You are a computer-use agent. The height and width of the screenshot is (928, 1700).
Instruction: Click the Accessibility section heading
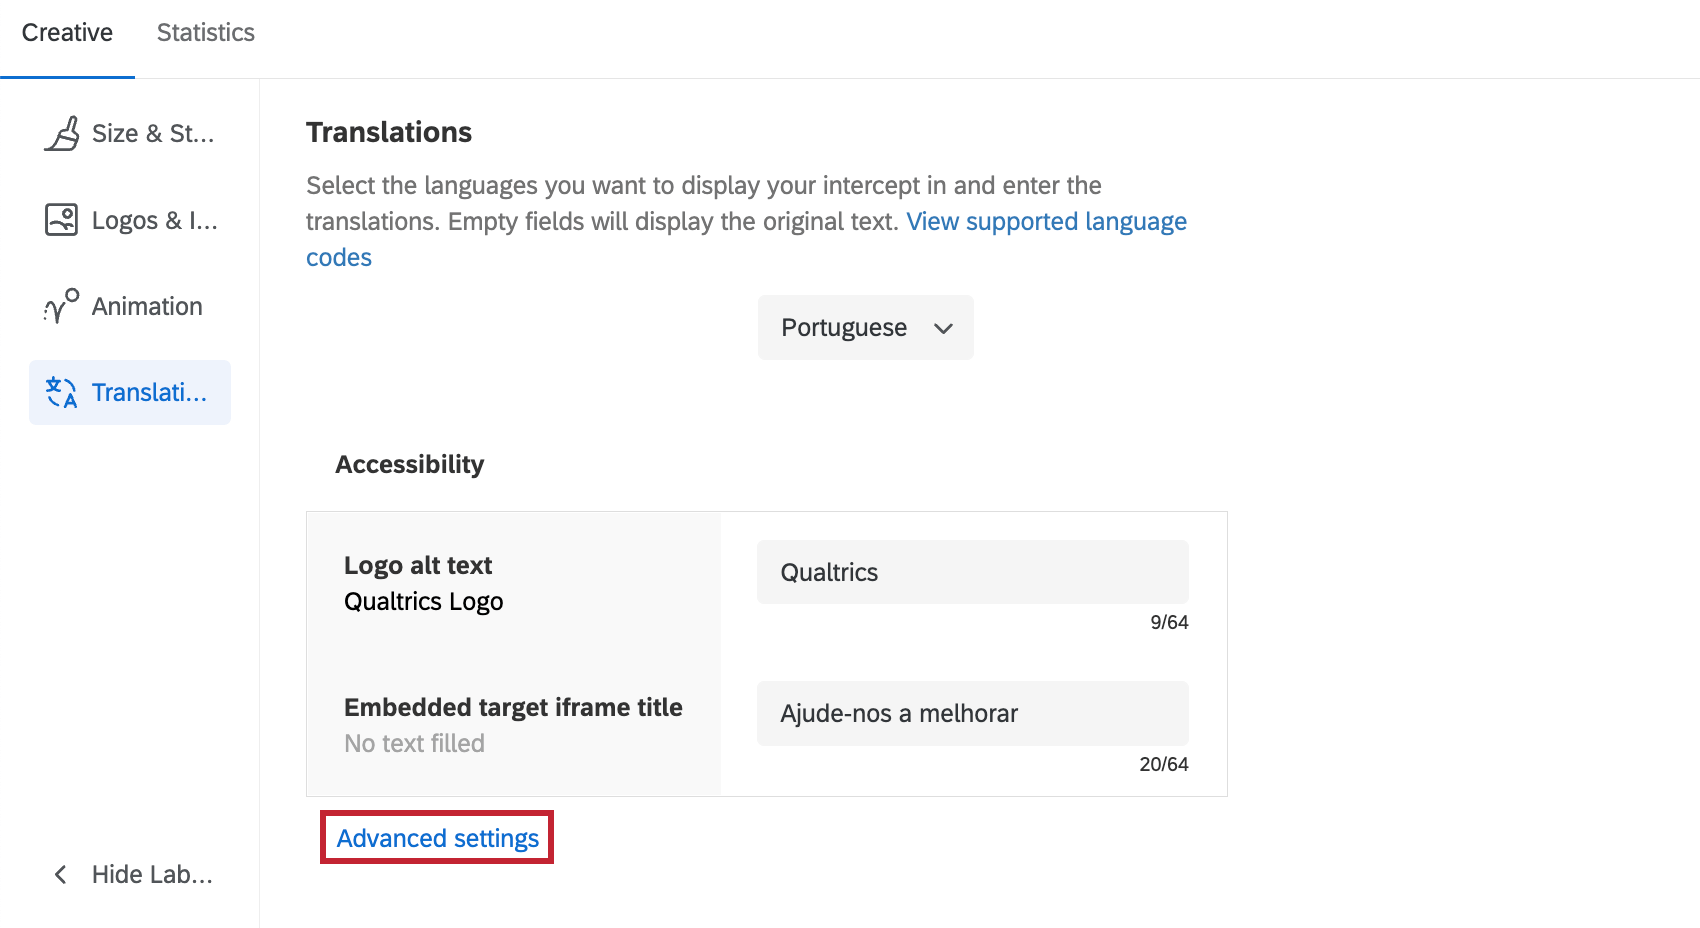409,463
